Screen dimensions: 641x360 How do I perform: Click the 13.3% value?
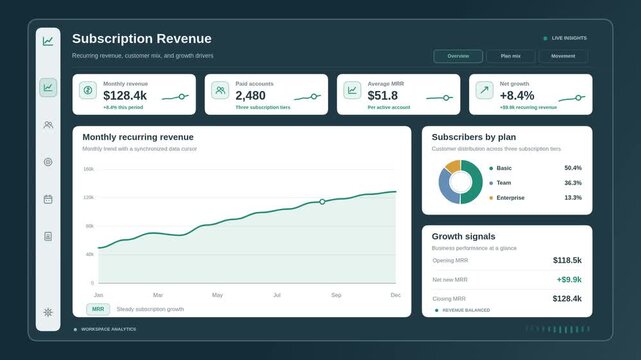click(573, 197)
